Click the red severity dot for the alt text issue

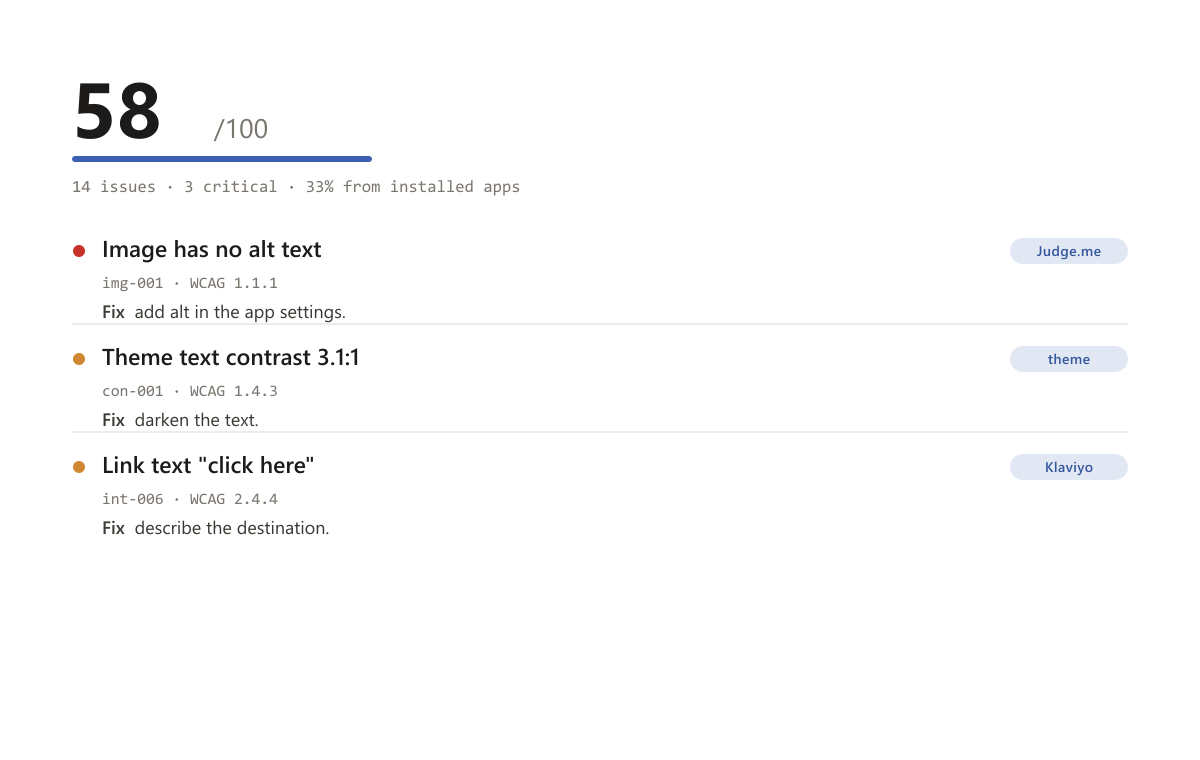click(79, 251)
